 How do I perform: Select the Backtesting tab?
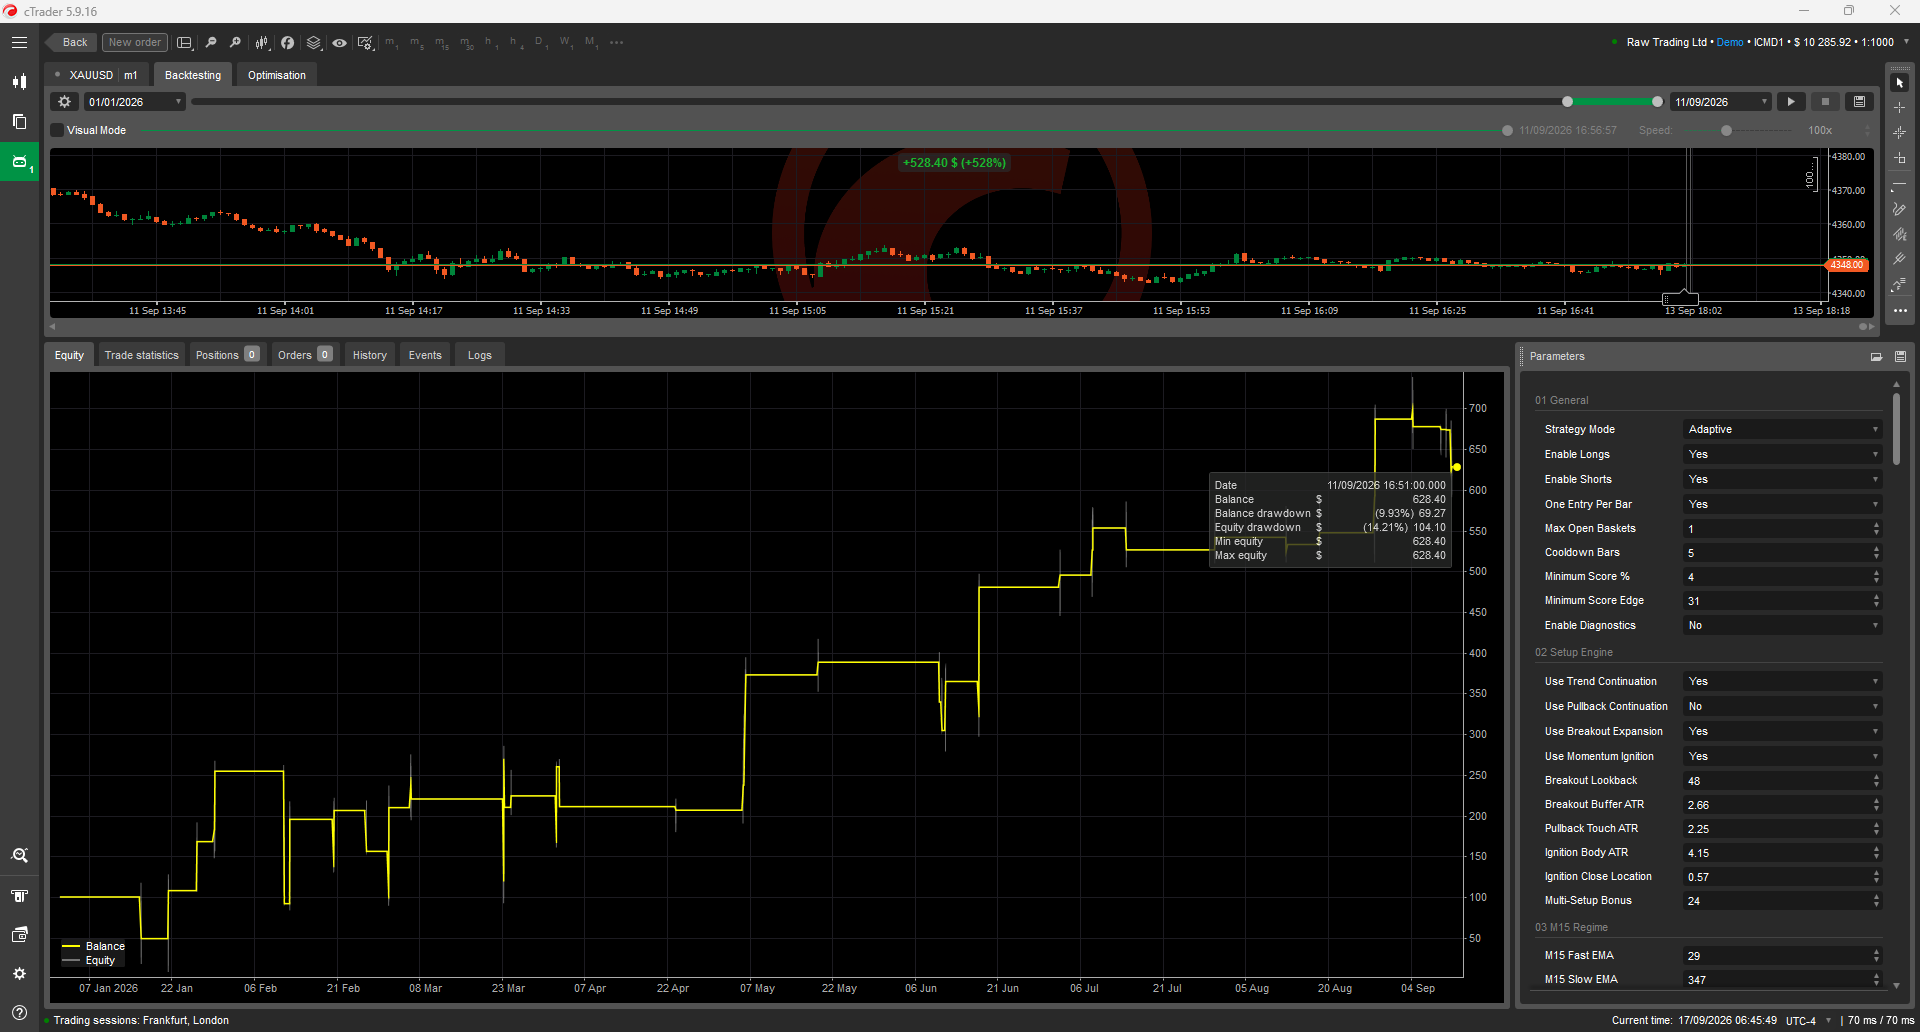(193, 75)
